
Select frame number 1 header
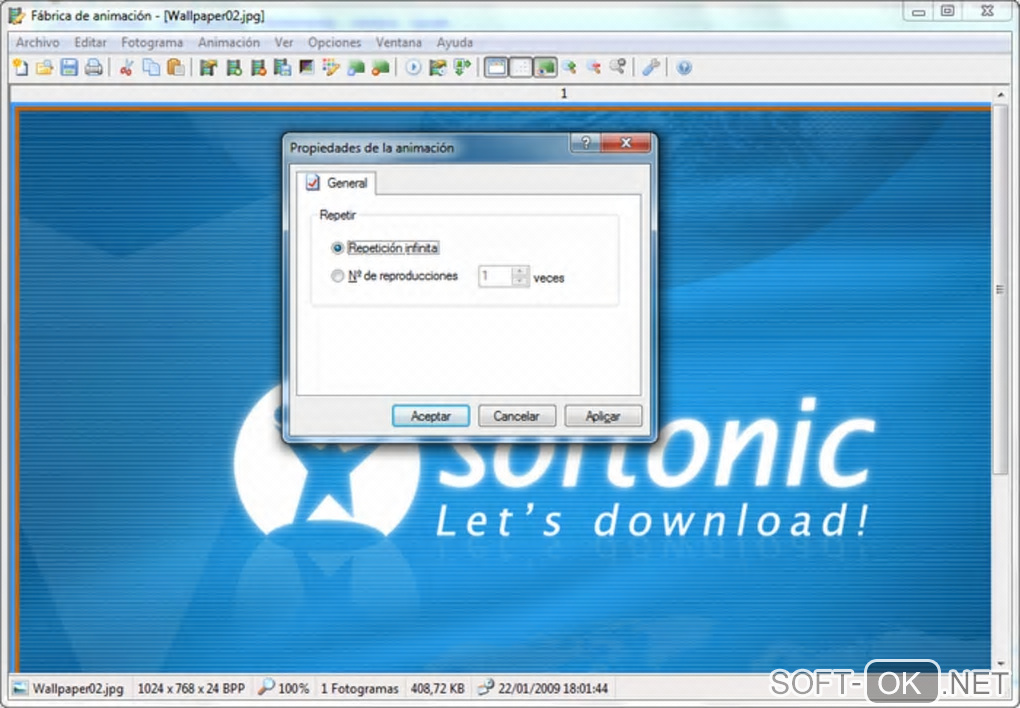coord(564,94)
